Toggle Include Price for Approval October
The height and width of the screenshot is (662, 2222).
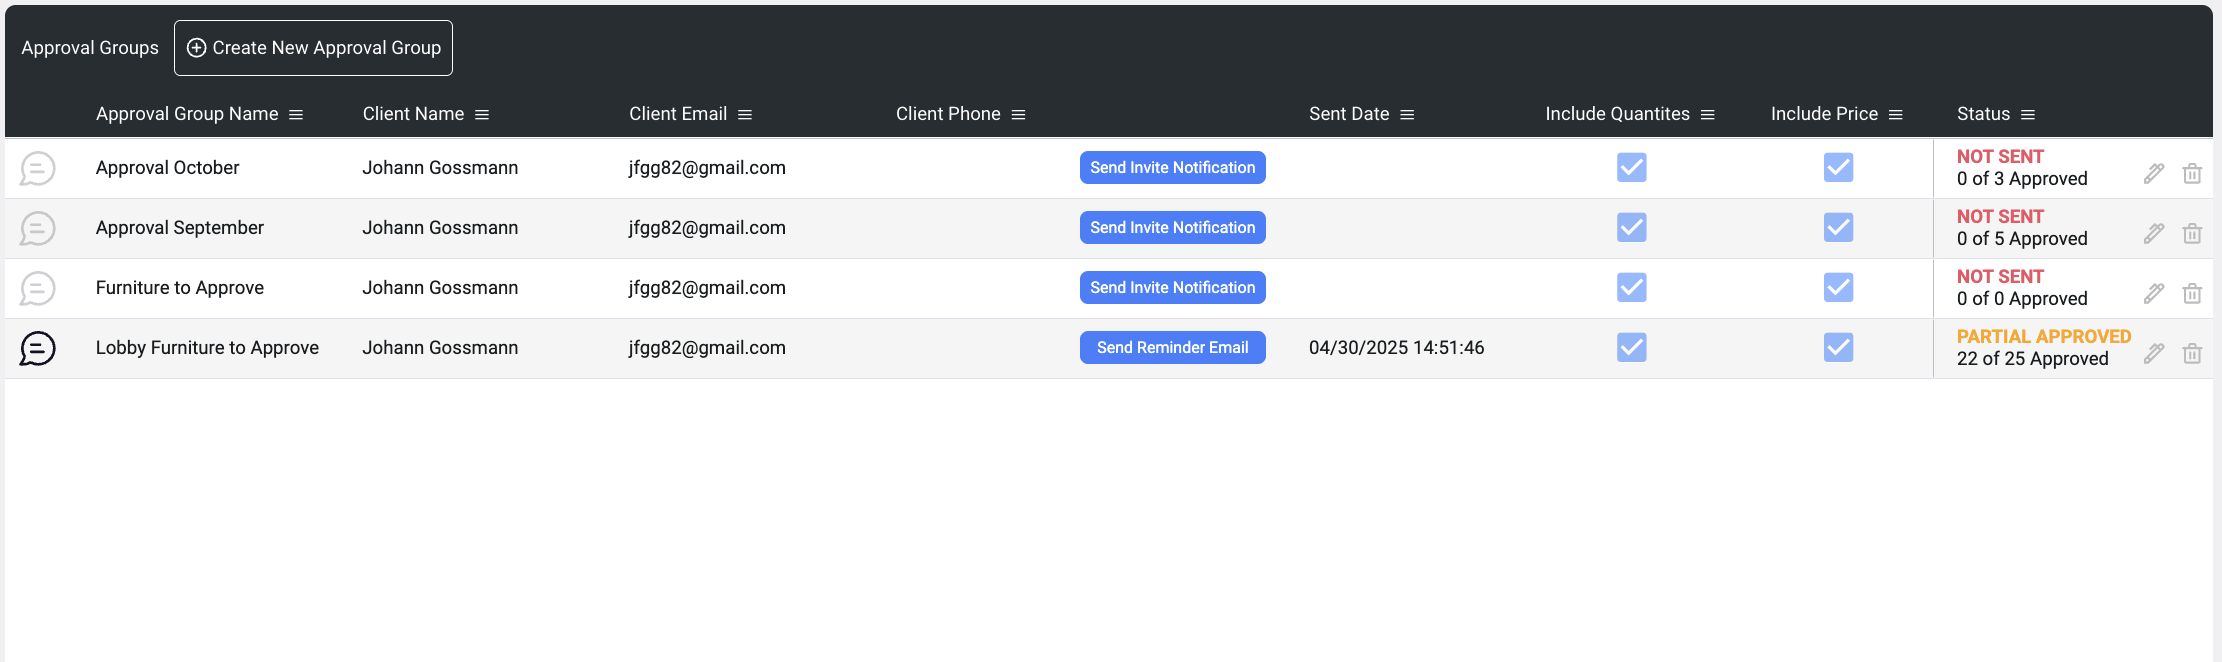[x=1839, y=167]
